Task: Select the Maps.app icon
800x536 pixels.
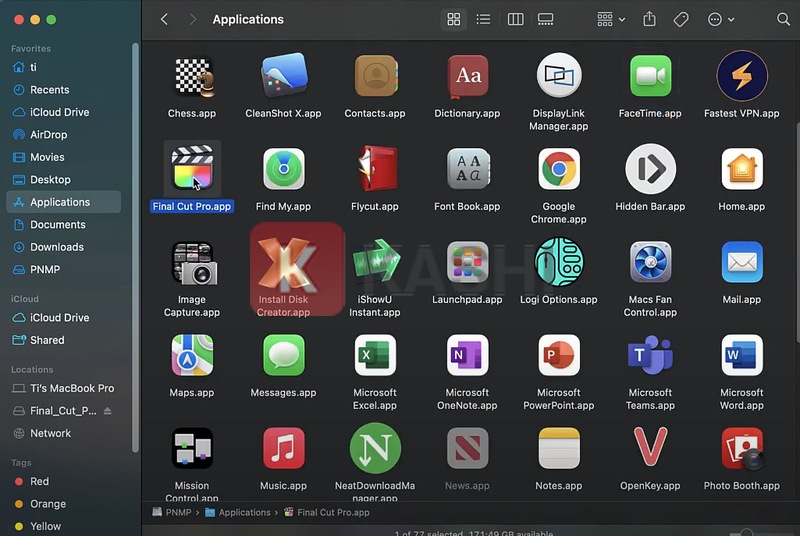Action: point(192,355)
